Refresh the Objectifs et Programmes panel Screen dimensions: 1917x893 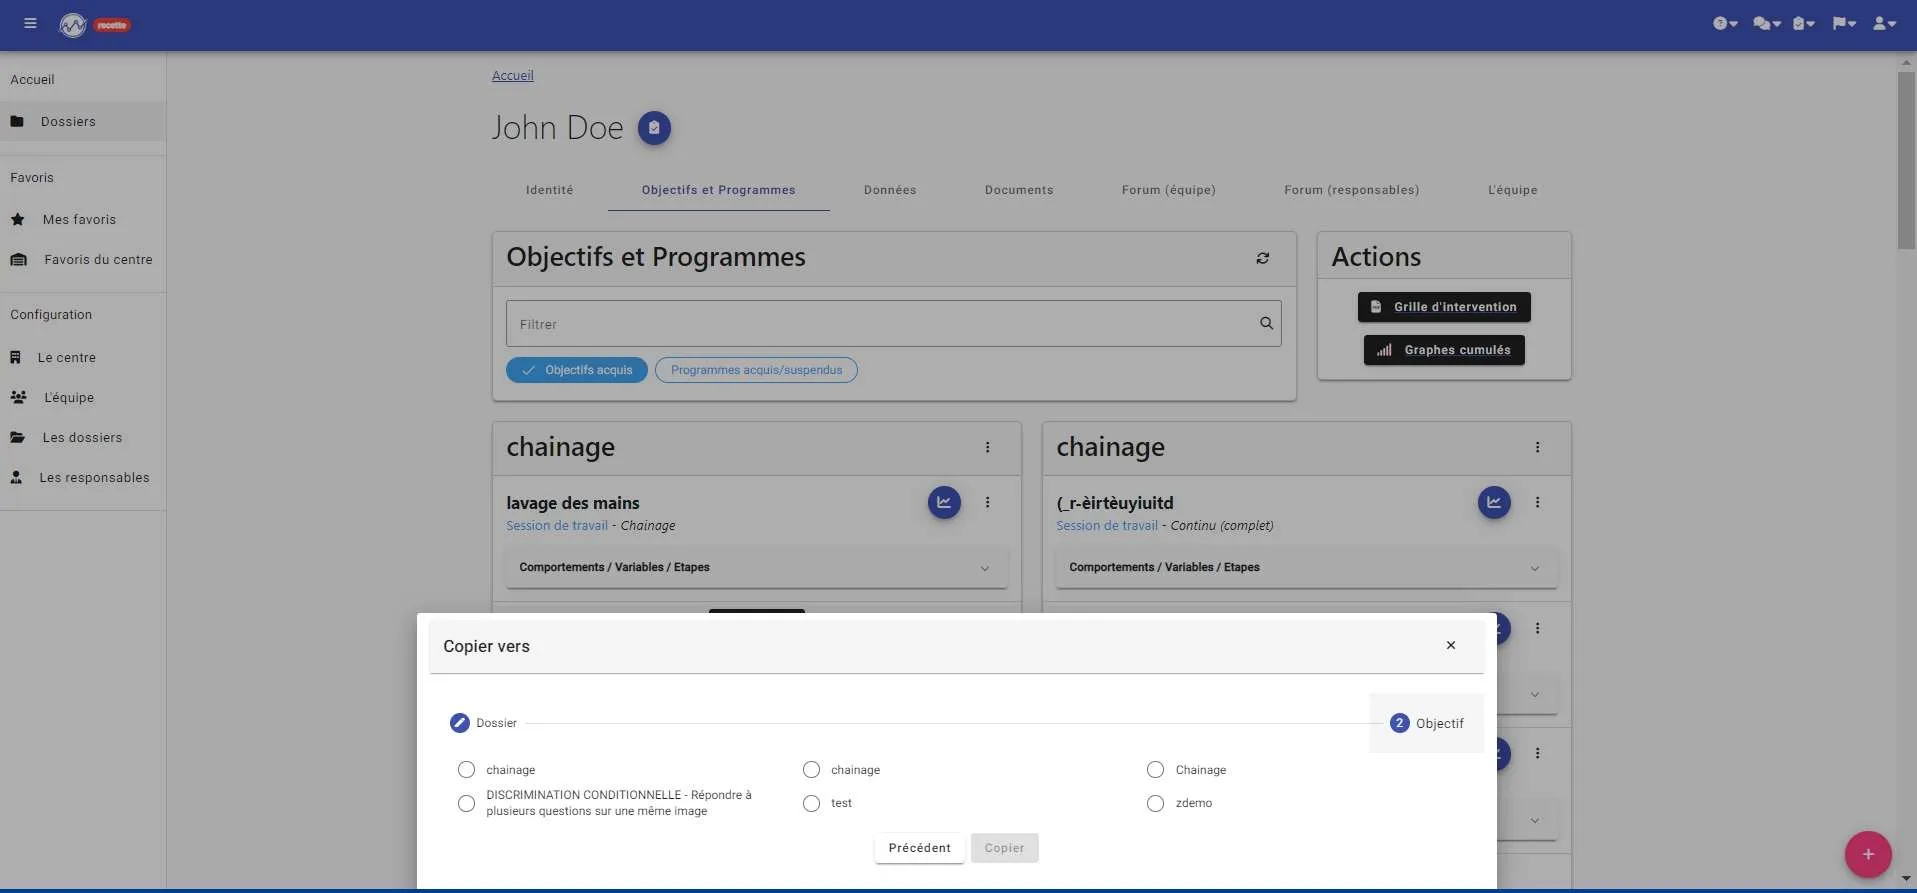tap(1263, 258)
